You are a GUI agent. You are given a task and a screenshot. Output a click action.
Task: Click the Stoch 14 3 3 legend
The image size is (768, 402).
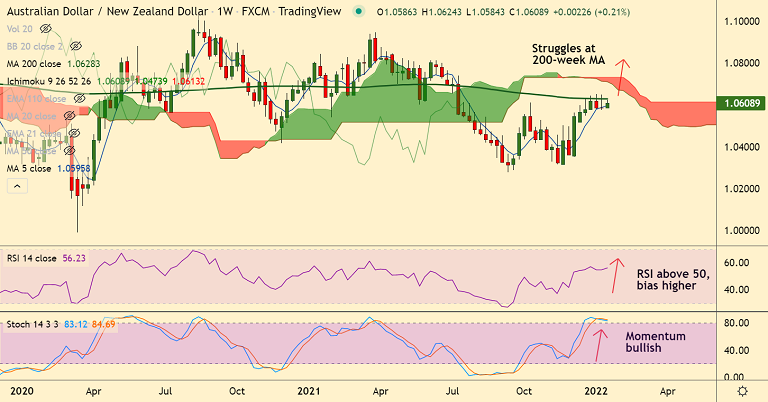click(32, 324)
